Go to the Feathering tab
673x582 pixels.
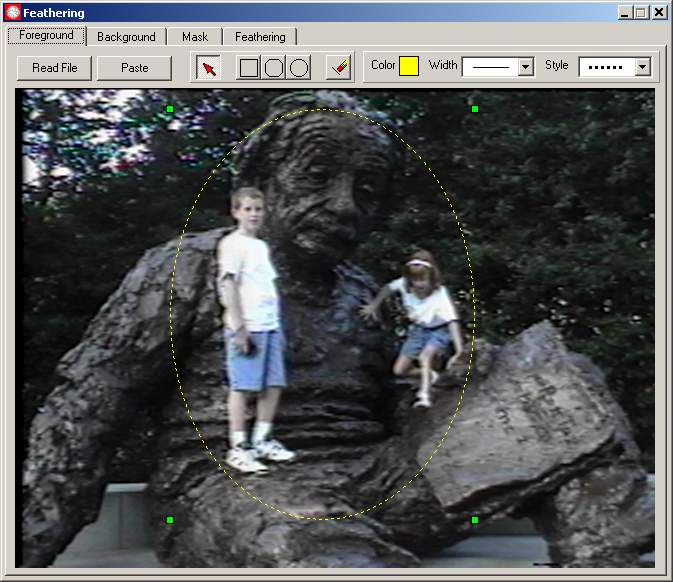(x=260, y=37)
